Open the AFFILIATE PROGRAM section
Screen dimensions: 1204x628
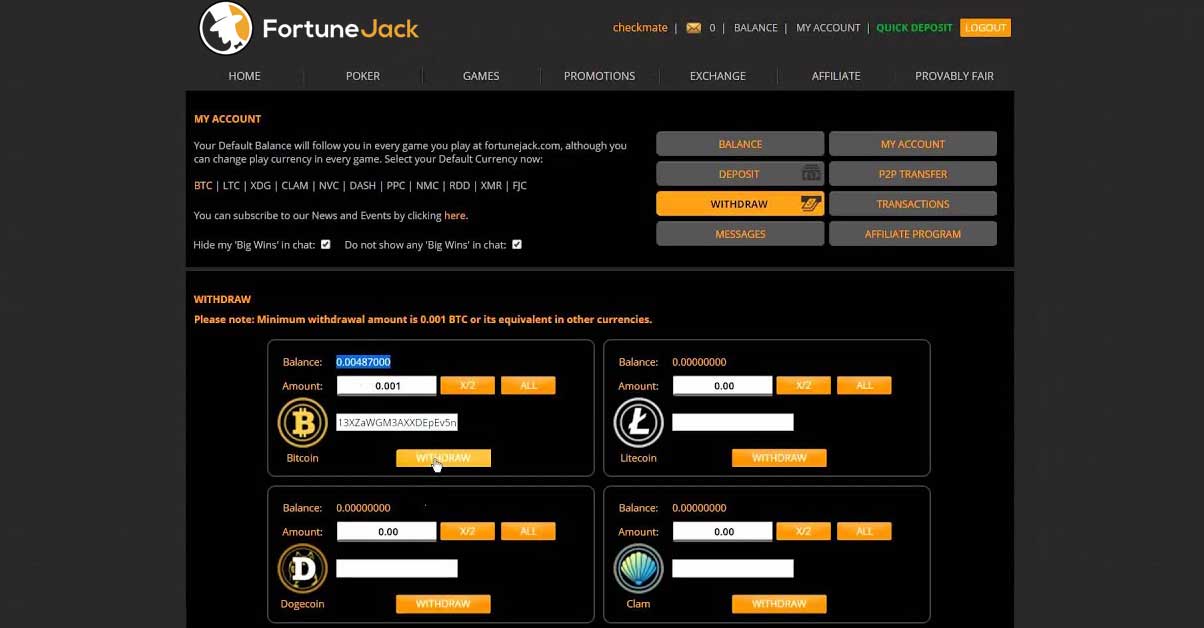[913, 234]
